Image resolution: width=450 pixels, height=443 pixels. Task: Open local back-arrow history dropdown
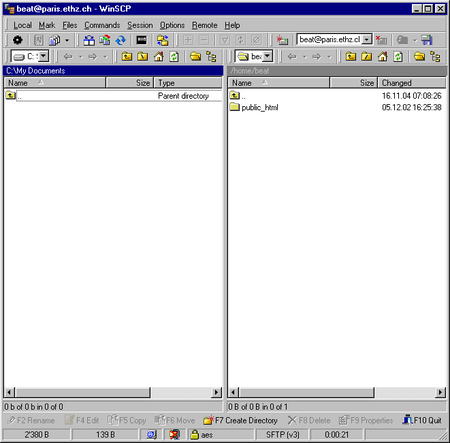coord(81,57)
